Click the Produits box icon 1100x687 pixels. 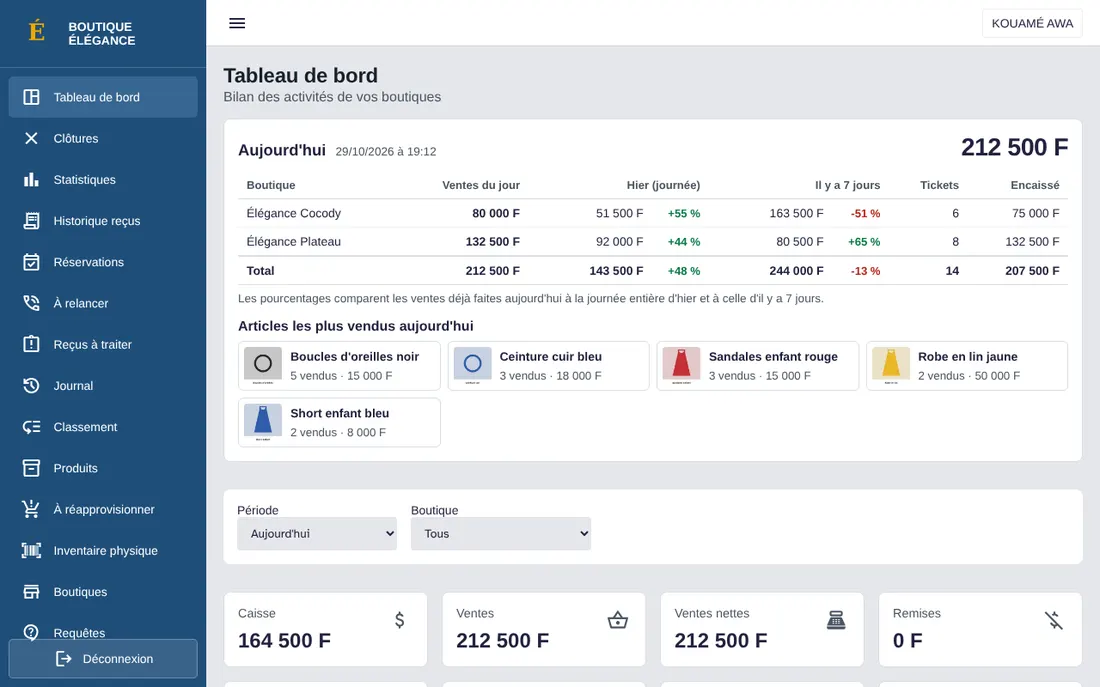(31, 468)
